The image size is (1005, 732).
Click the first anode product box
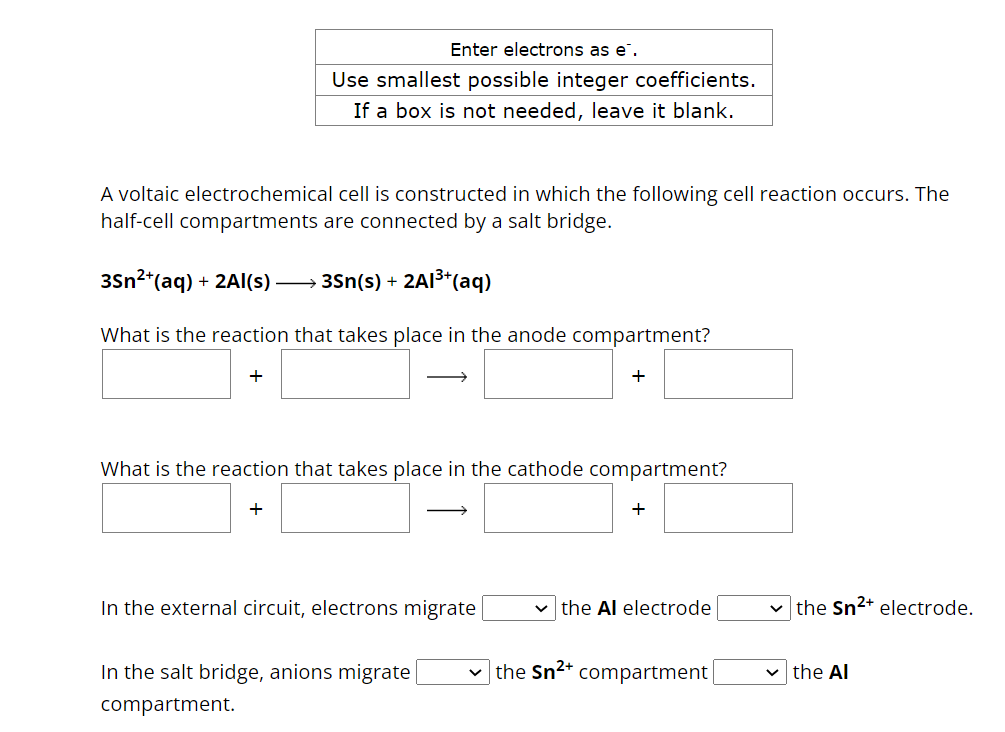pos(548,374)
